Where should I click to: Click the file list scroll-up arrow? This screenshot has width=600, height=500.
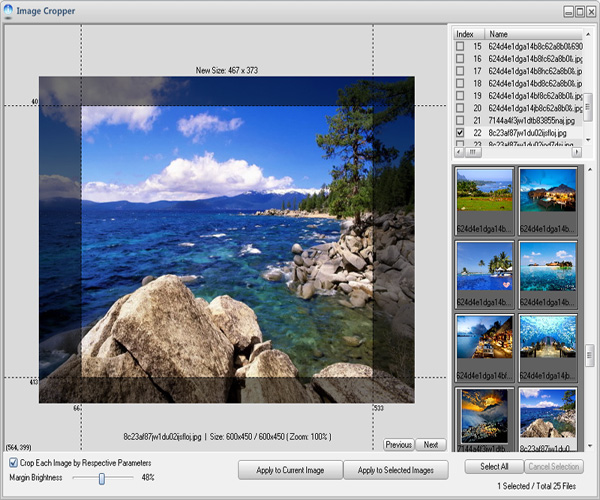coord(588,34)
